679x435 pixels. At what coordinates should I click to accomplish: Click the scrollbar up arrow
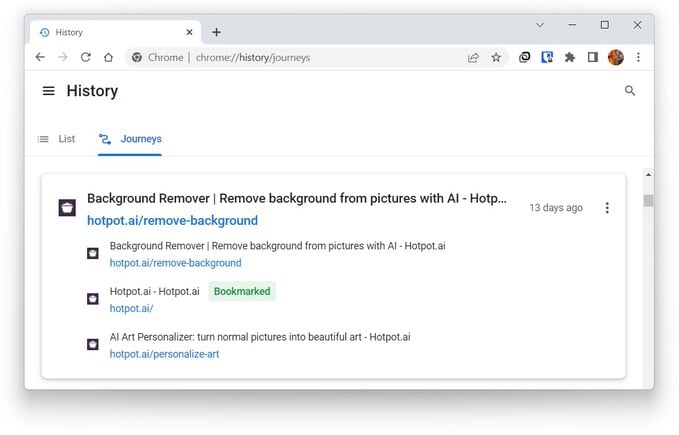pos(648,175)
